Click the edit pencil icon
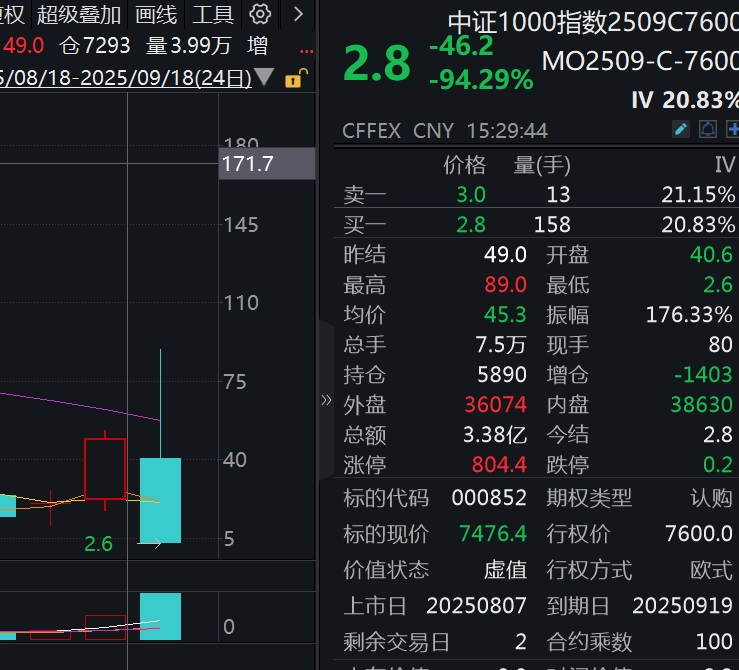The height and width of the screenshot is (670, 739). pos(681,130)
